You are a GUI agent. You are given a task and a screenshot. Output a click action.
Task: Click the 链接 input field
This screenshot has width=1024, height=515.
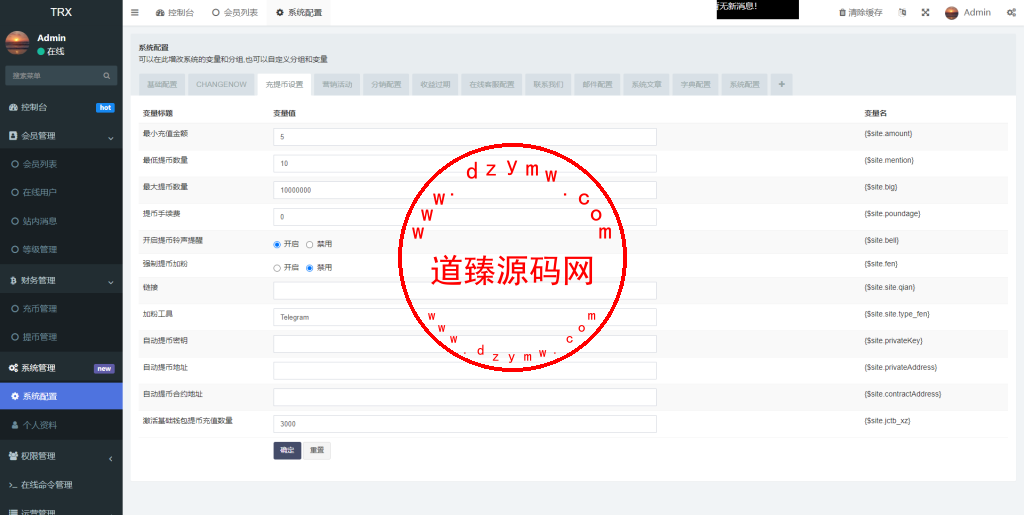(x=465, y=290)
